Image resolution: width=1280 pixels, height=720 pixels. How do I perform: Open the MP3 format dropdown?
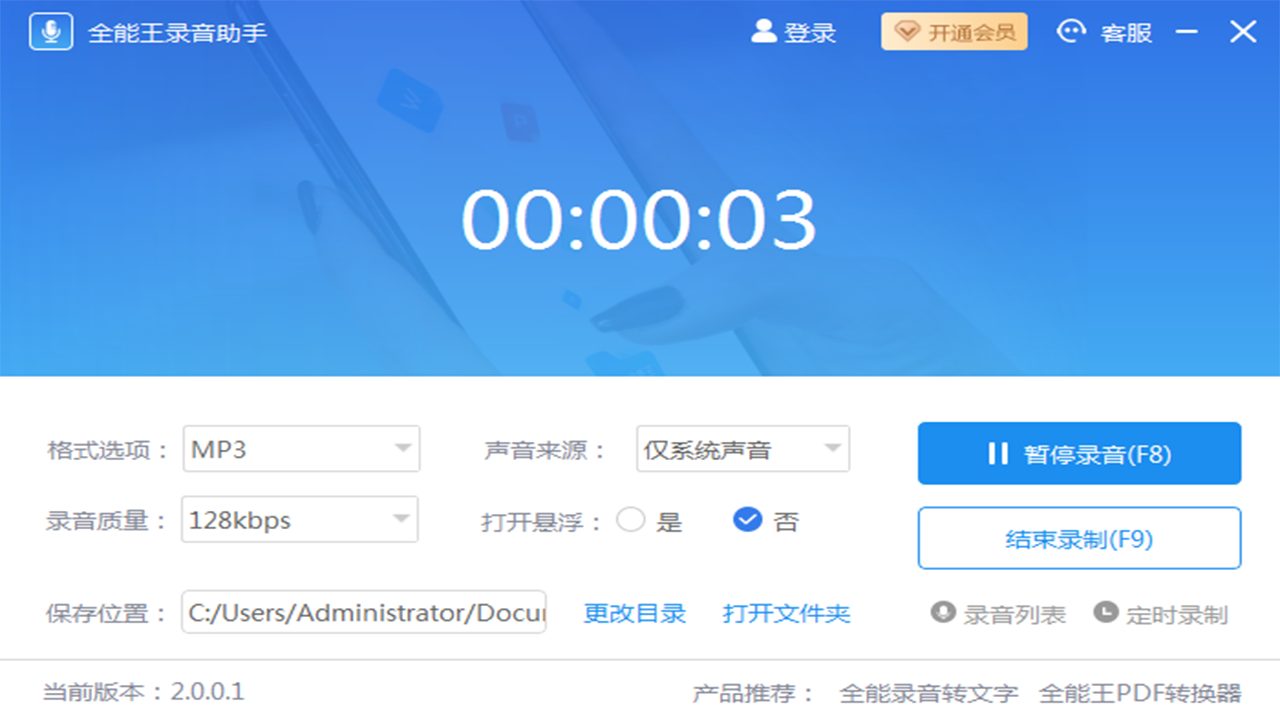point(300,449)
